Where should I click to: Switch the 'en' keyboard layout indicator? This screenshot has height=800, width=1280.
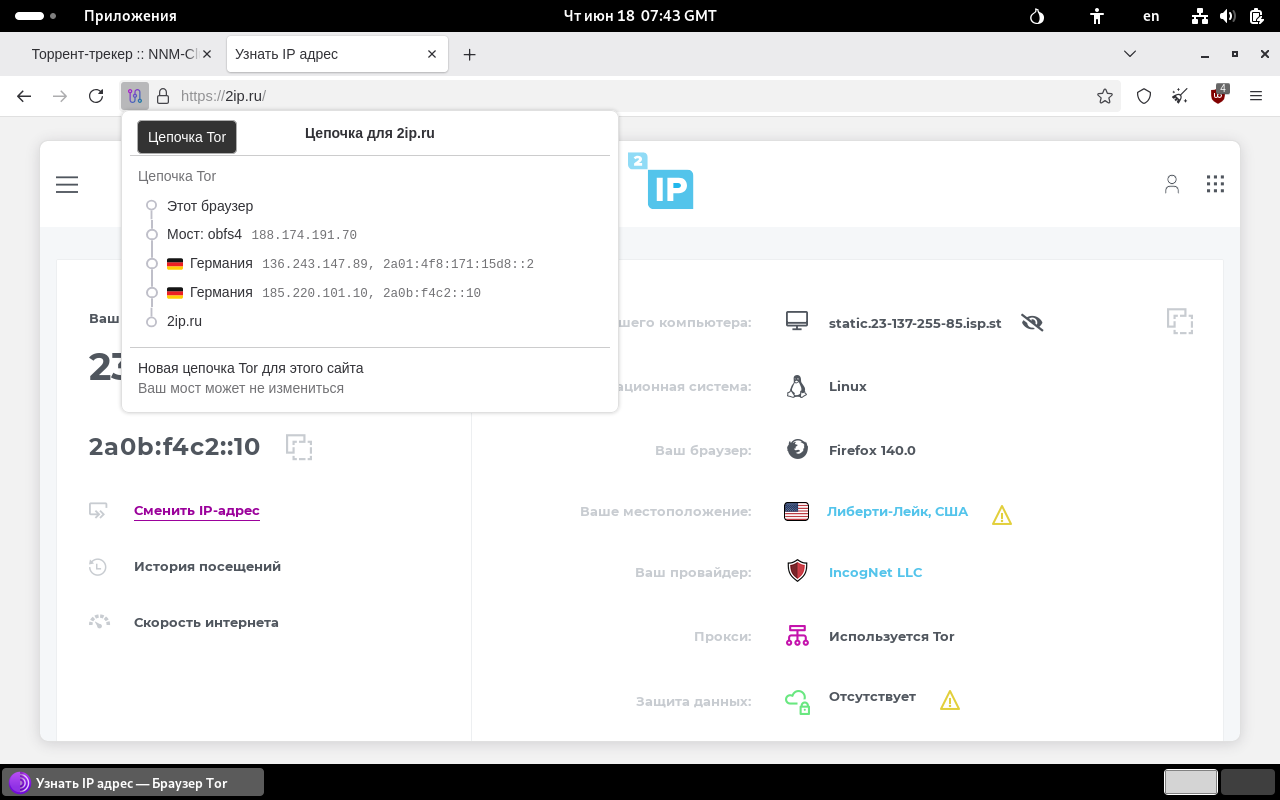tap(1151, 16)
